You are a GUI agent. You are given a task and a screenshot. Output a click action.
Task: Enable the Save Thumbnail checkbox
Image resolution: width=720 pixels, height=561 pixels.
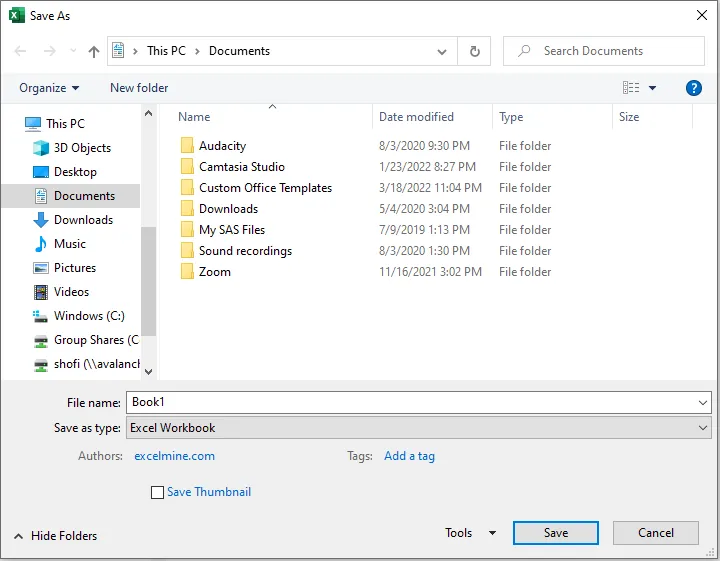pos(157,492)
